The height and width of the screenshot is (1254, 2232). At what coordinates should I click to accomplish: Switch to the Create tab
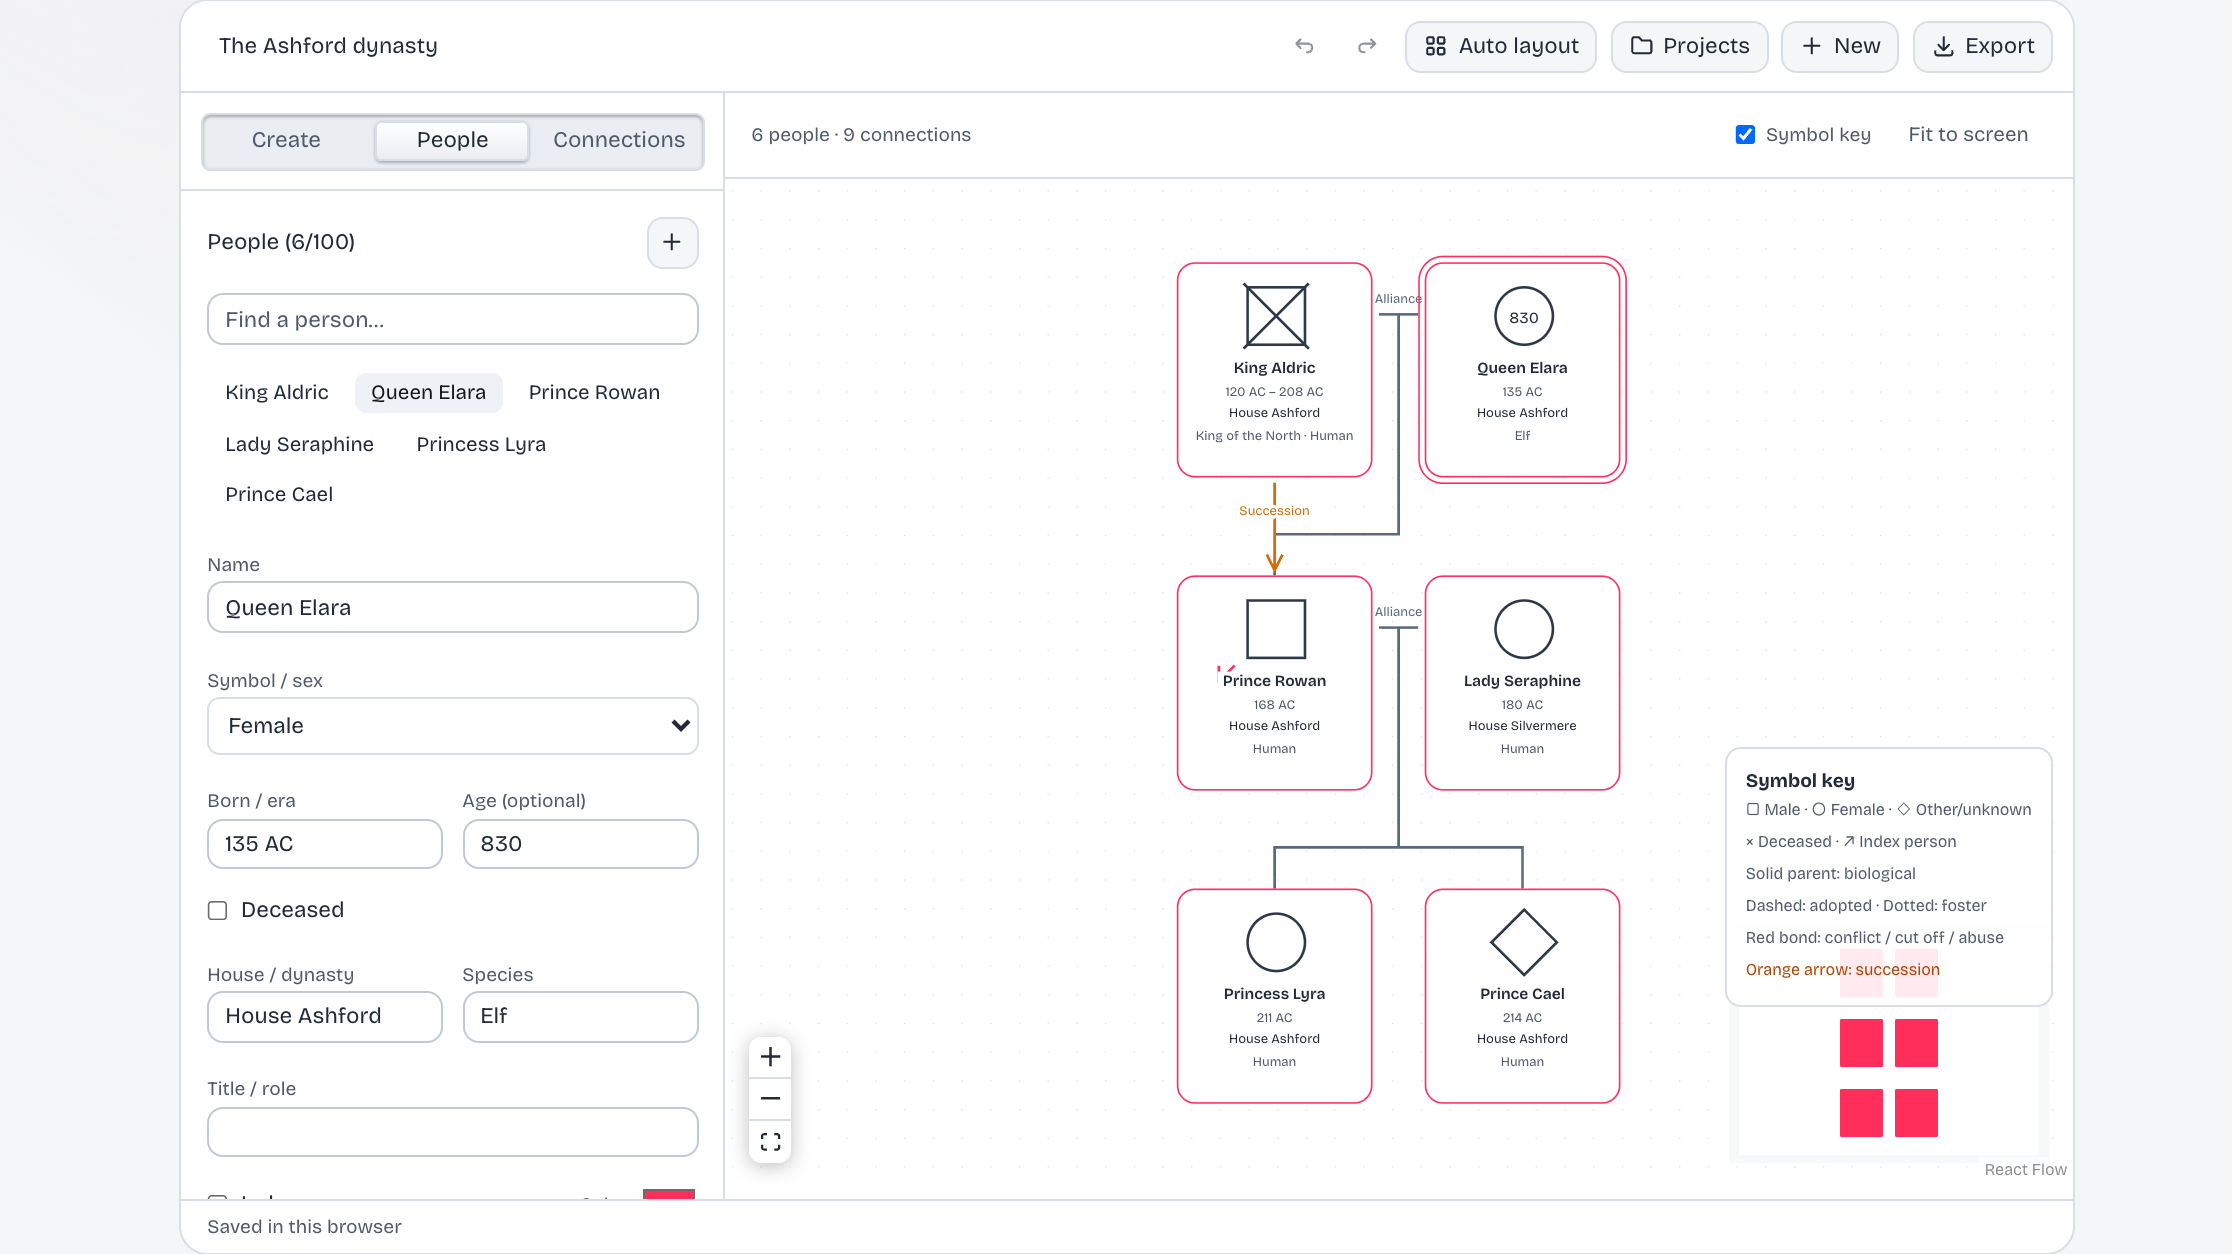(x=286, y=140)
